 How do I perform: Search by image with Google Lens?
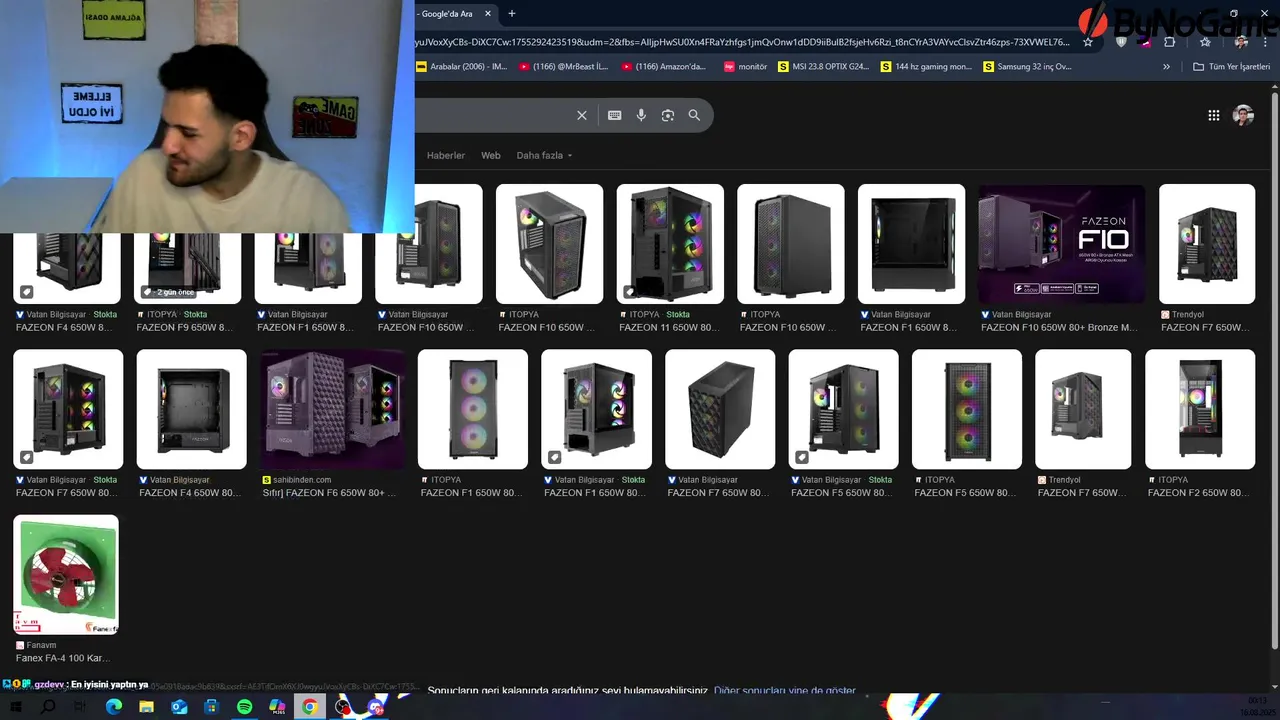(x=668, y=115)
